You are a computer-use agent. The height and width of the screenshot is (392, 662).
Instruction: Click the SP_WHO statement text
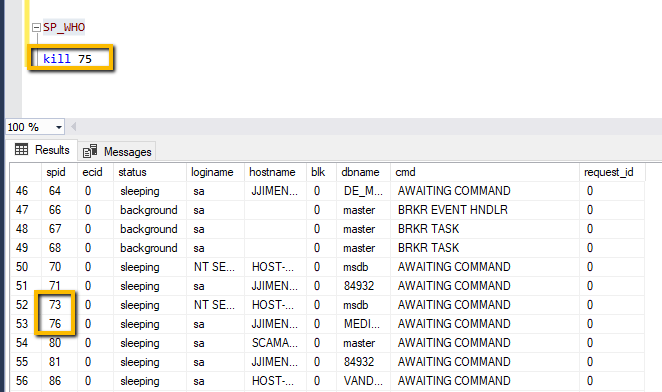pos(64,27)
